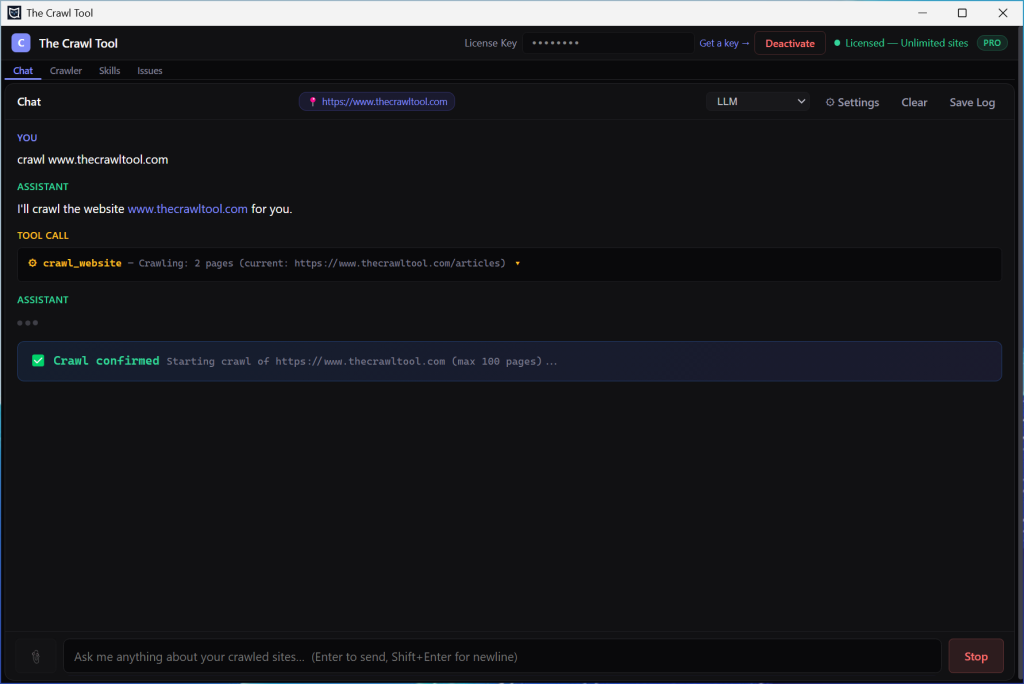The height and width of the screenshot is (684, 1024).
Task: Click the 'License Key' label
Action: click(x=490, y=43)
